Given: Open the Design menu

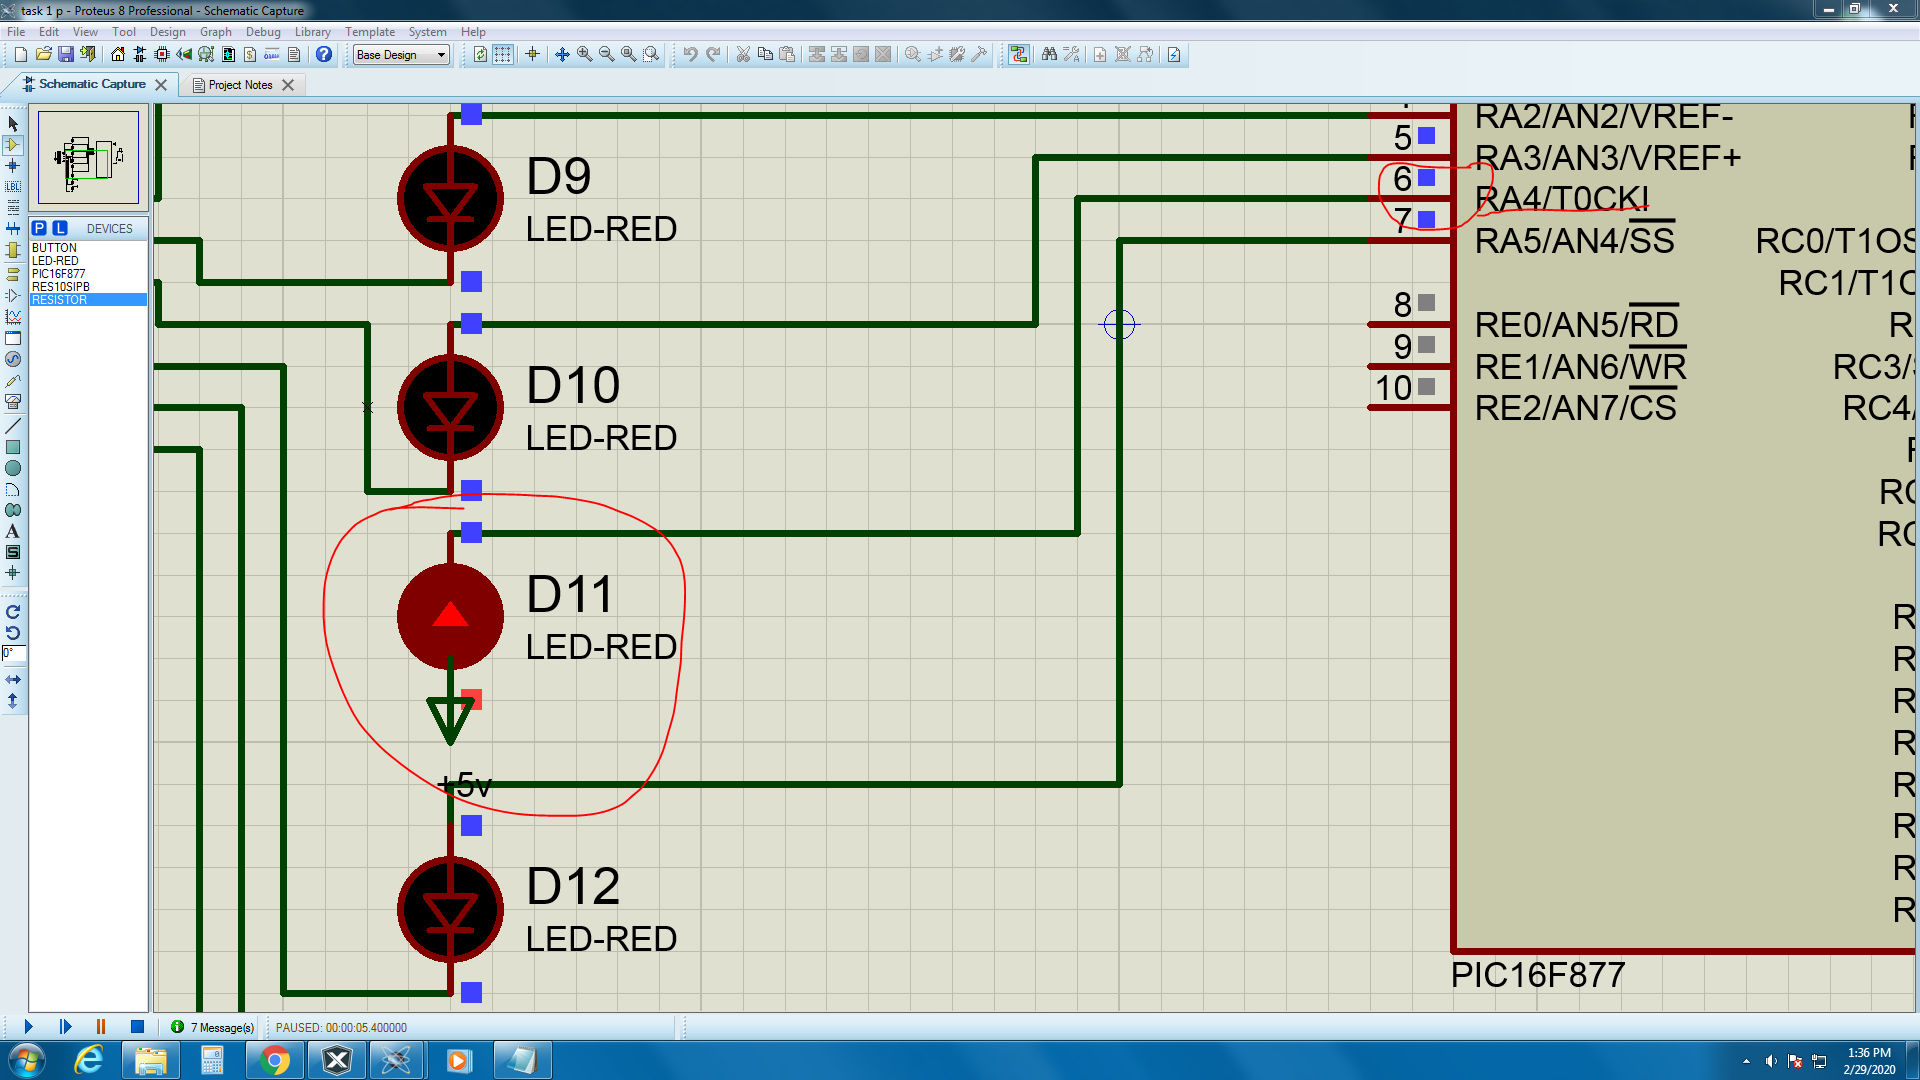Looking at the screenshot, I should pyautogui.click(x=168, y=32).
